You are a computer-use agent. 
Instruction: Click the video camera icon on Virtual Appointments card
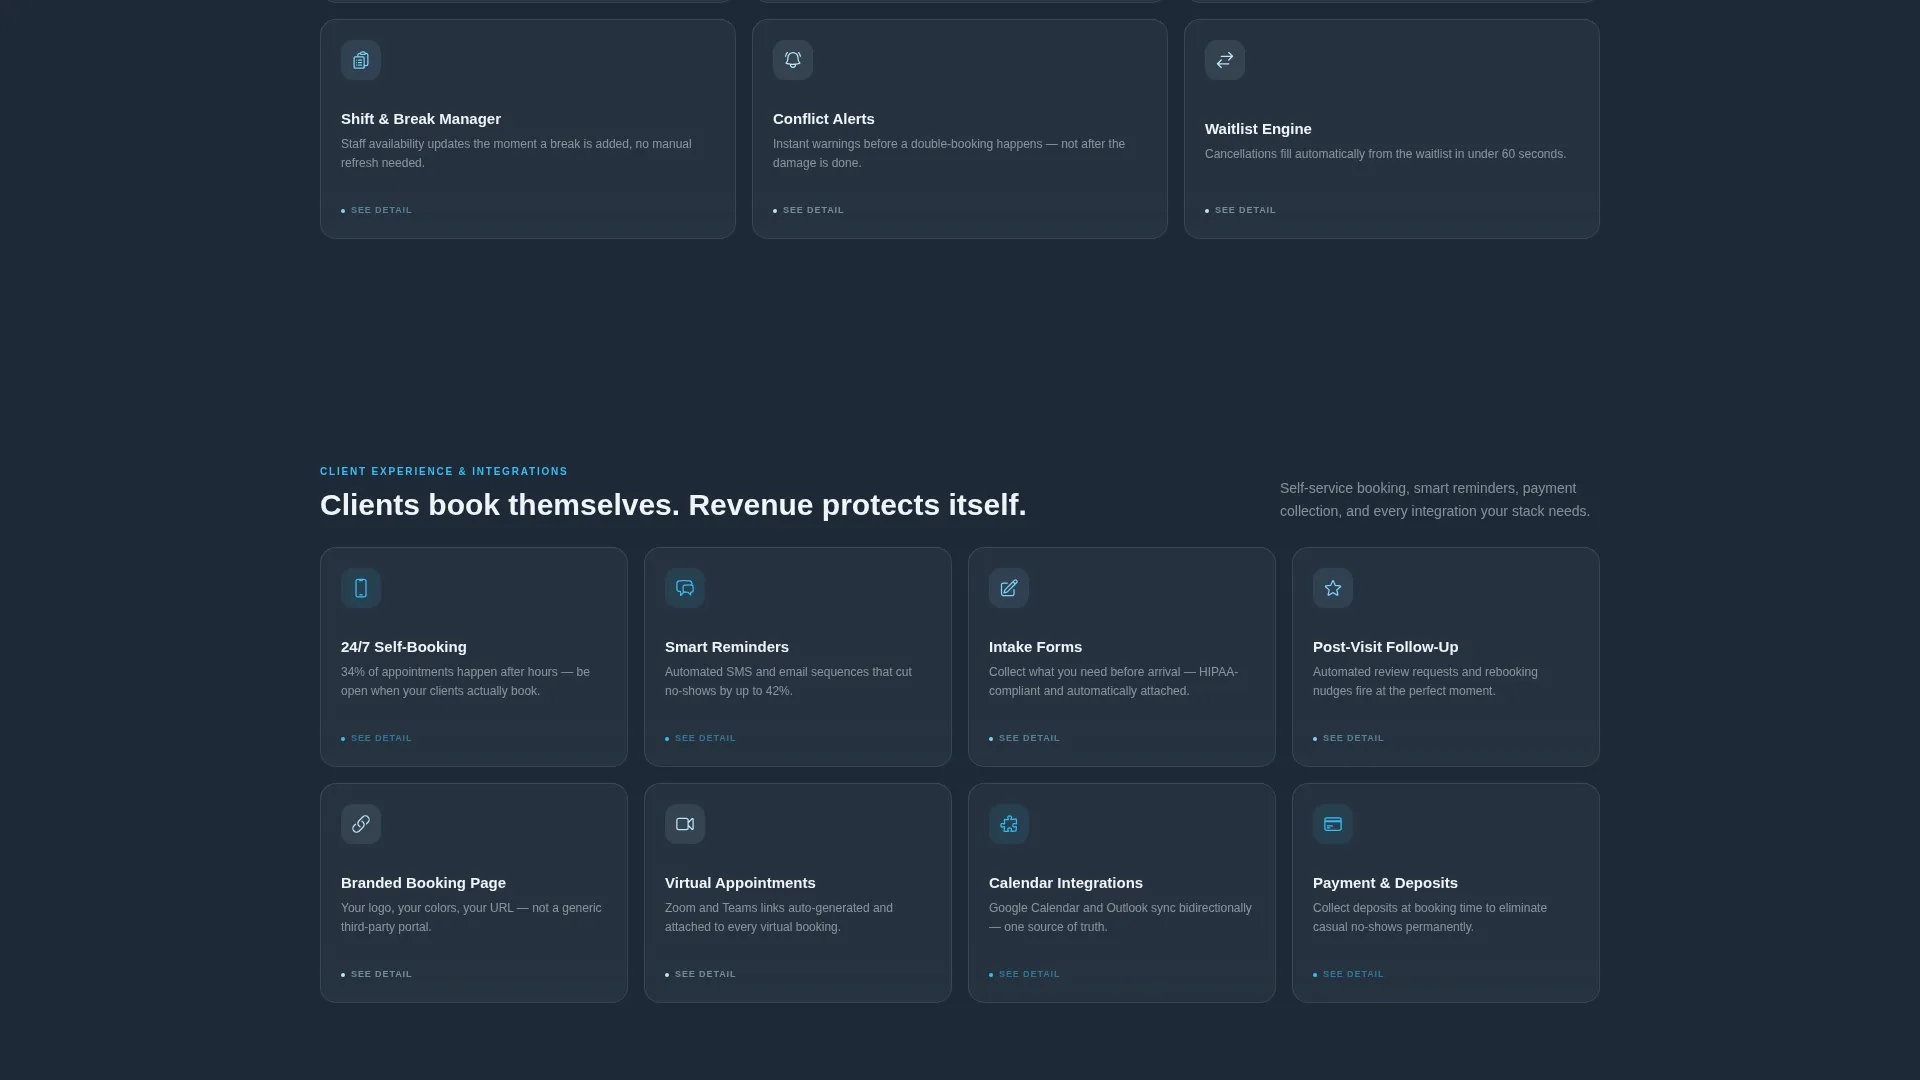tap(685, 824)
